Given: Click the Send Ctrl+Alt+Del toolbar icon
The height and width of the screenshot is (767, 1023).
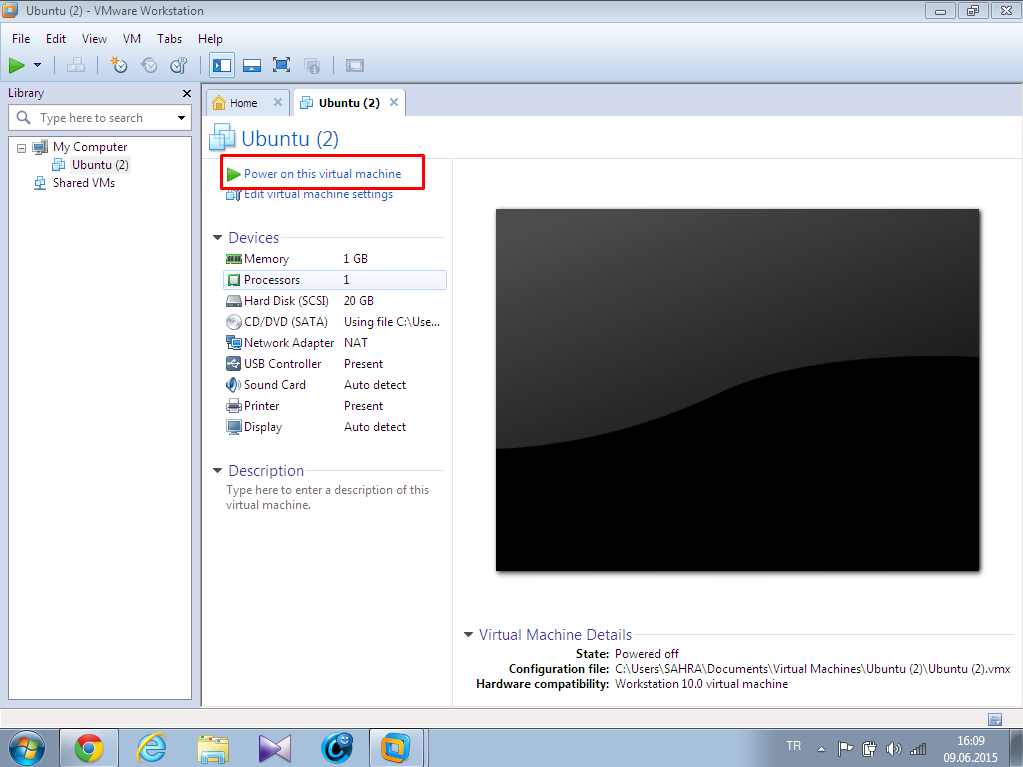Looking at the screenshot, I should [76, 65].
